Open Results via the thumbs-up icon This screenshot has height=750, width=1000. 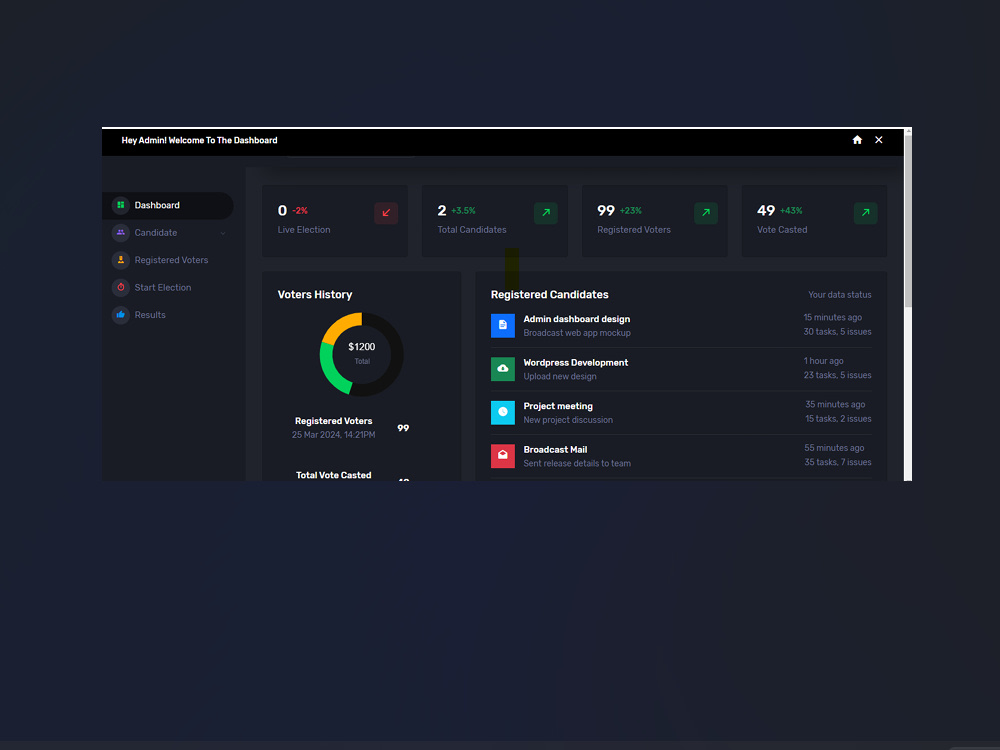coord(121,314)
